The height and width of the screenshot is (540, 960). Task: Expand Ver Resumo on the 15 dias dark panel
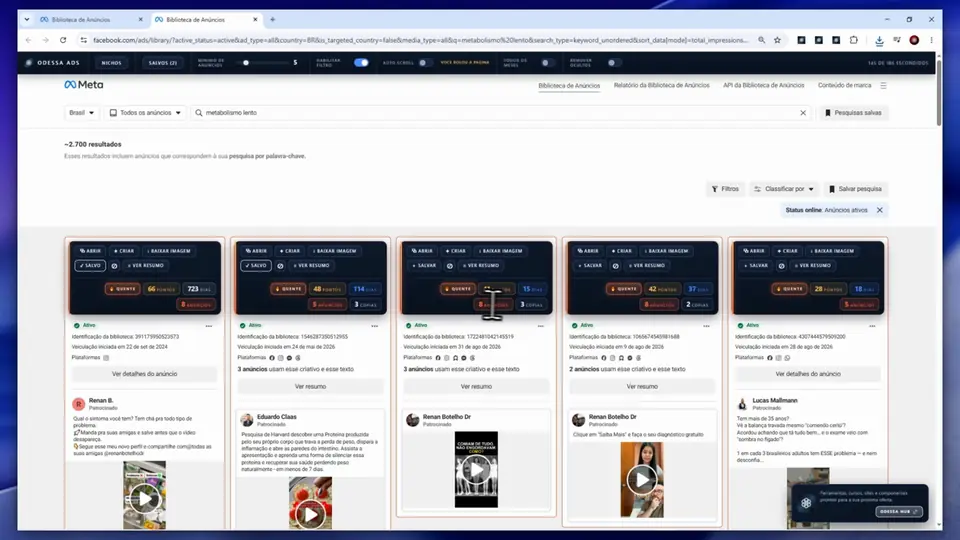481,266
